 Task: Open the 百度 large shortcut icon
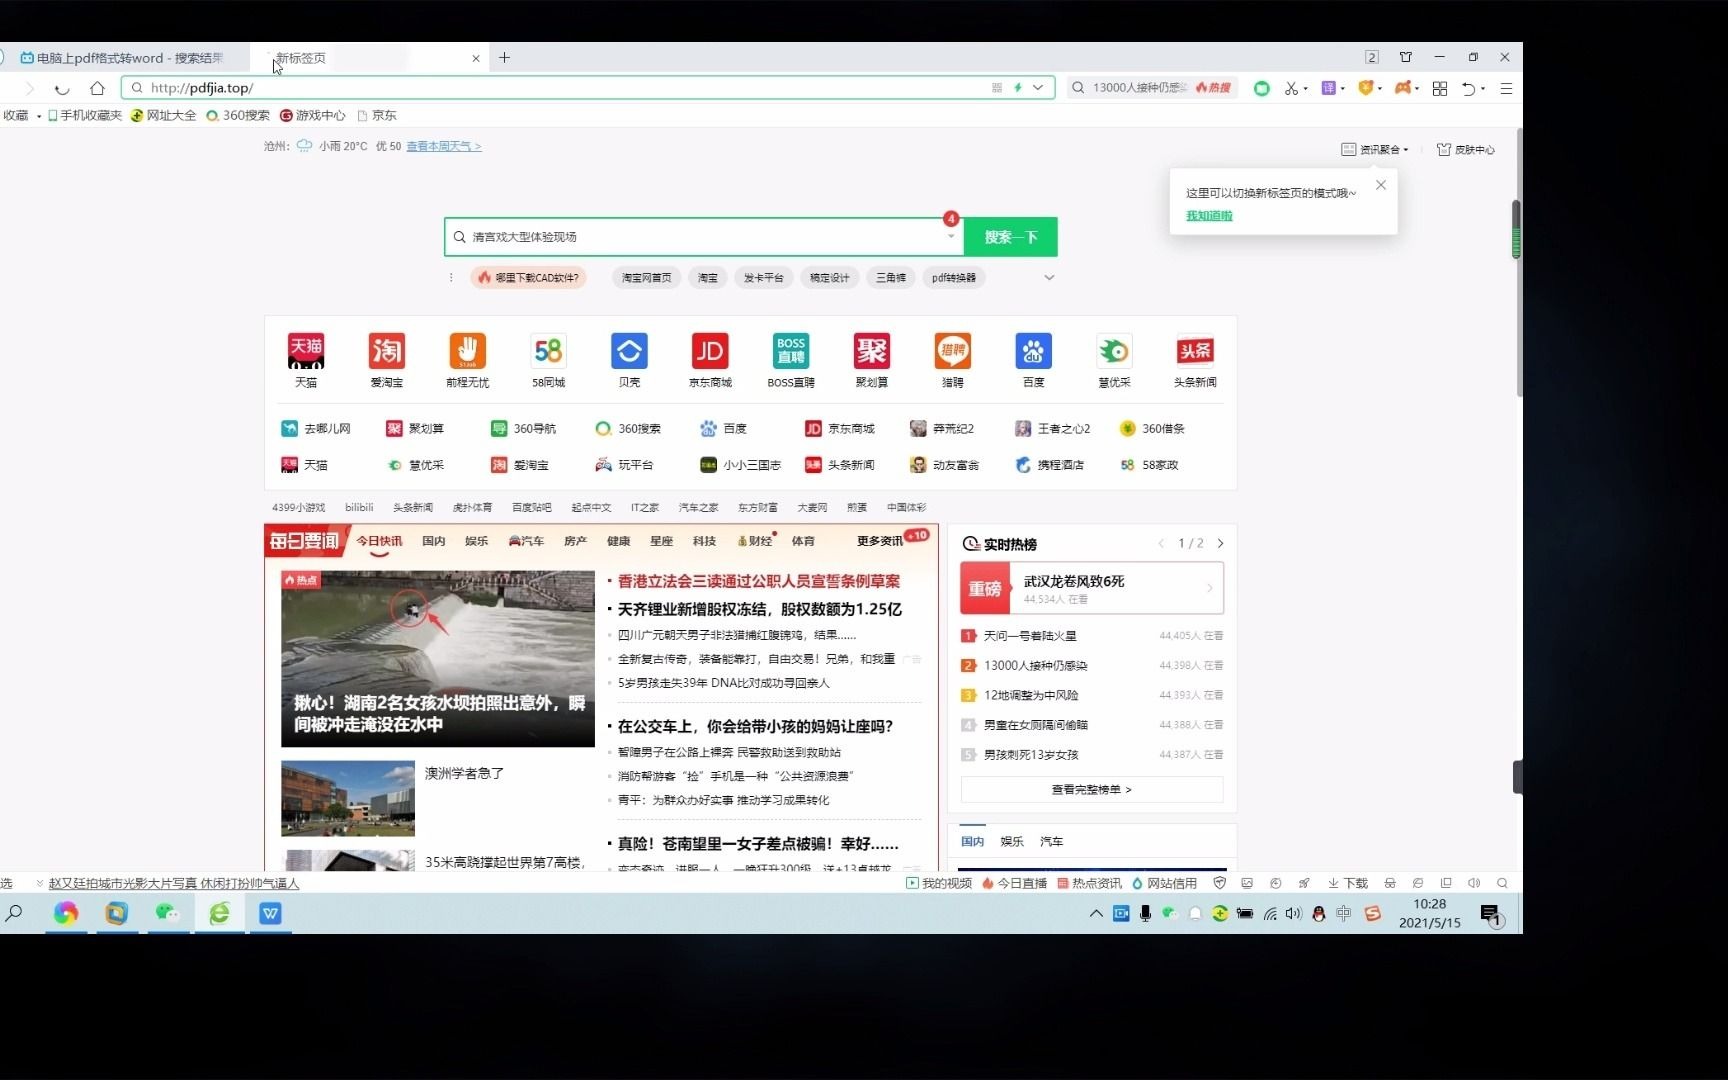click(1034, 352)
